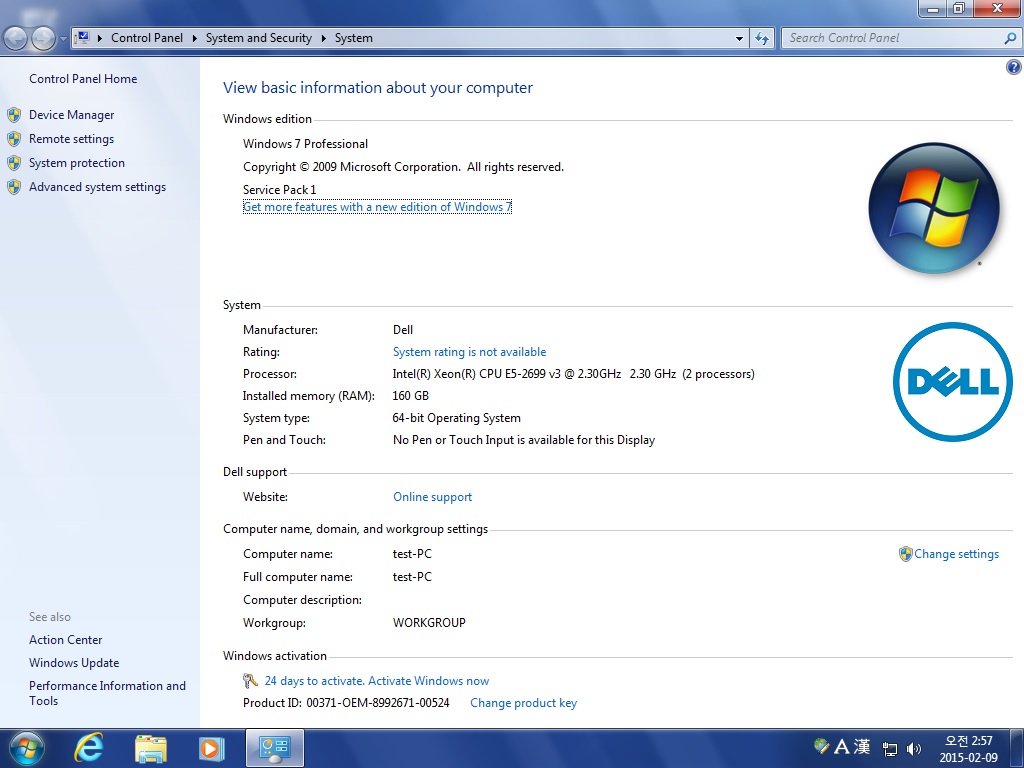Click the keys icon beside activation notice
The height and width of the screenshot is (768, 1024).
point(250,681)
